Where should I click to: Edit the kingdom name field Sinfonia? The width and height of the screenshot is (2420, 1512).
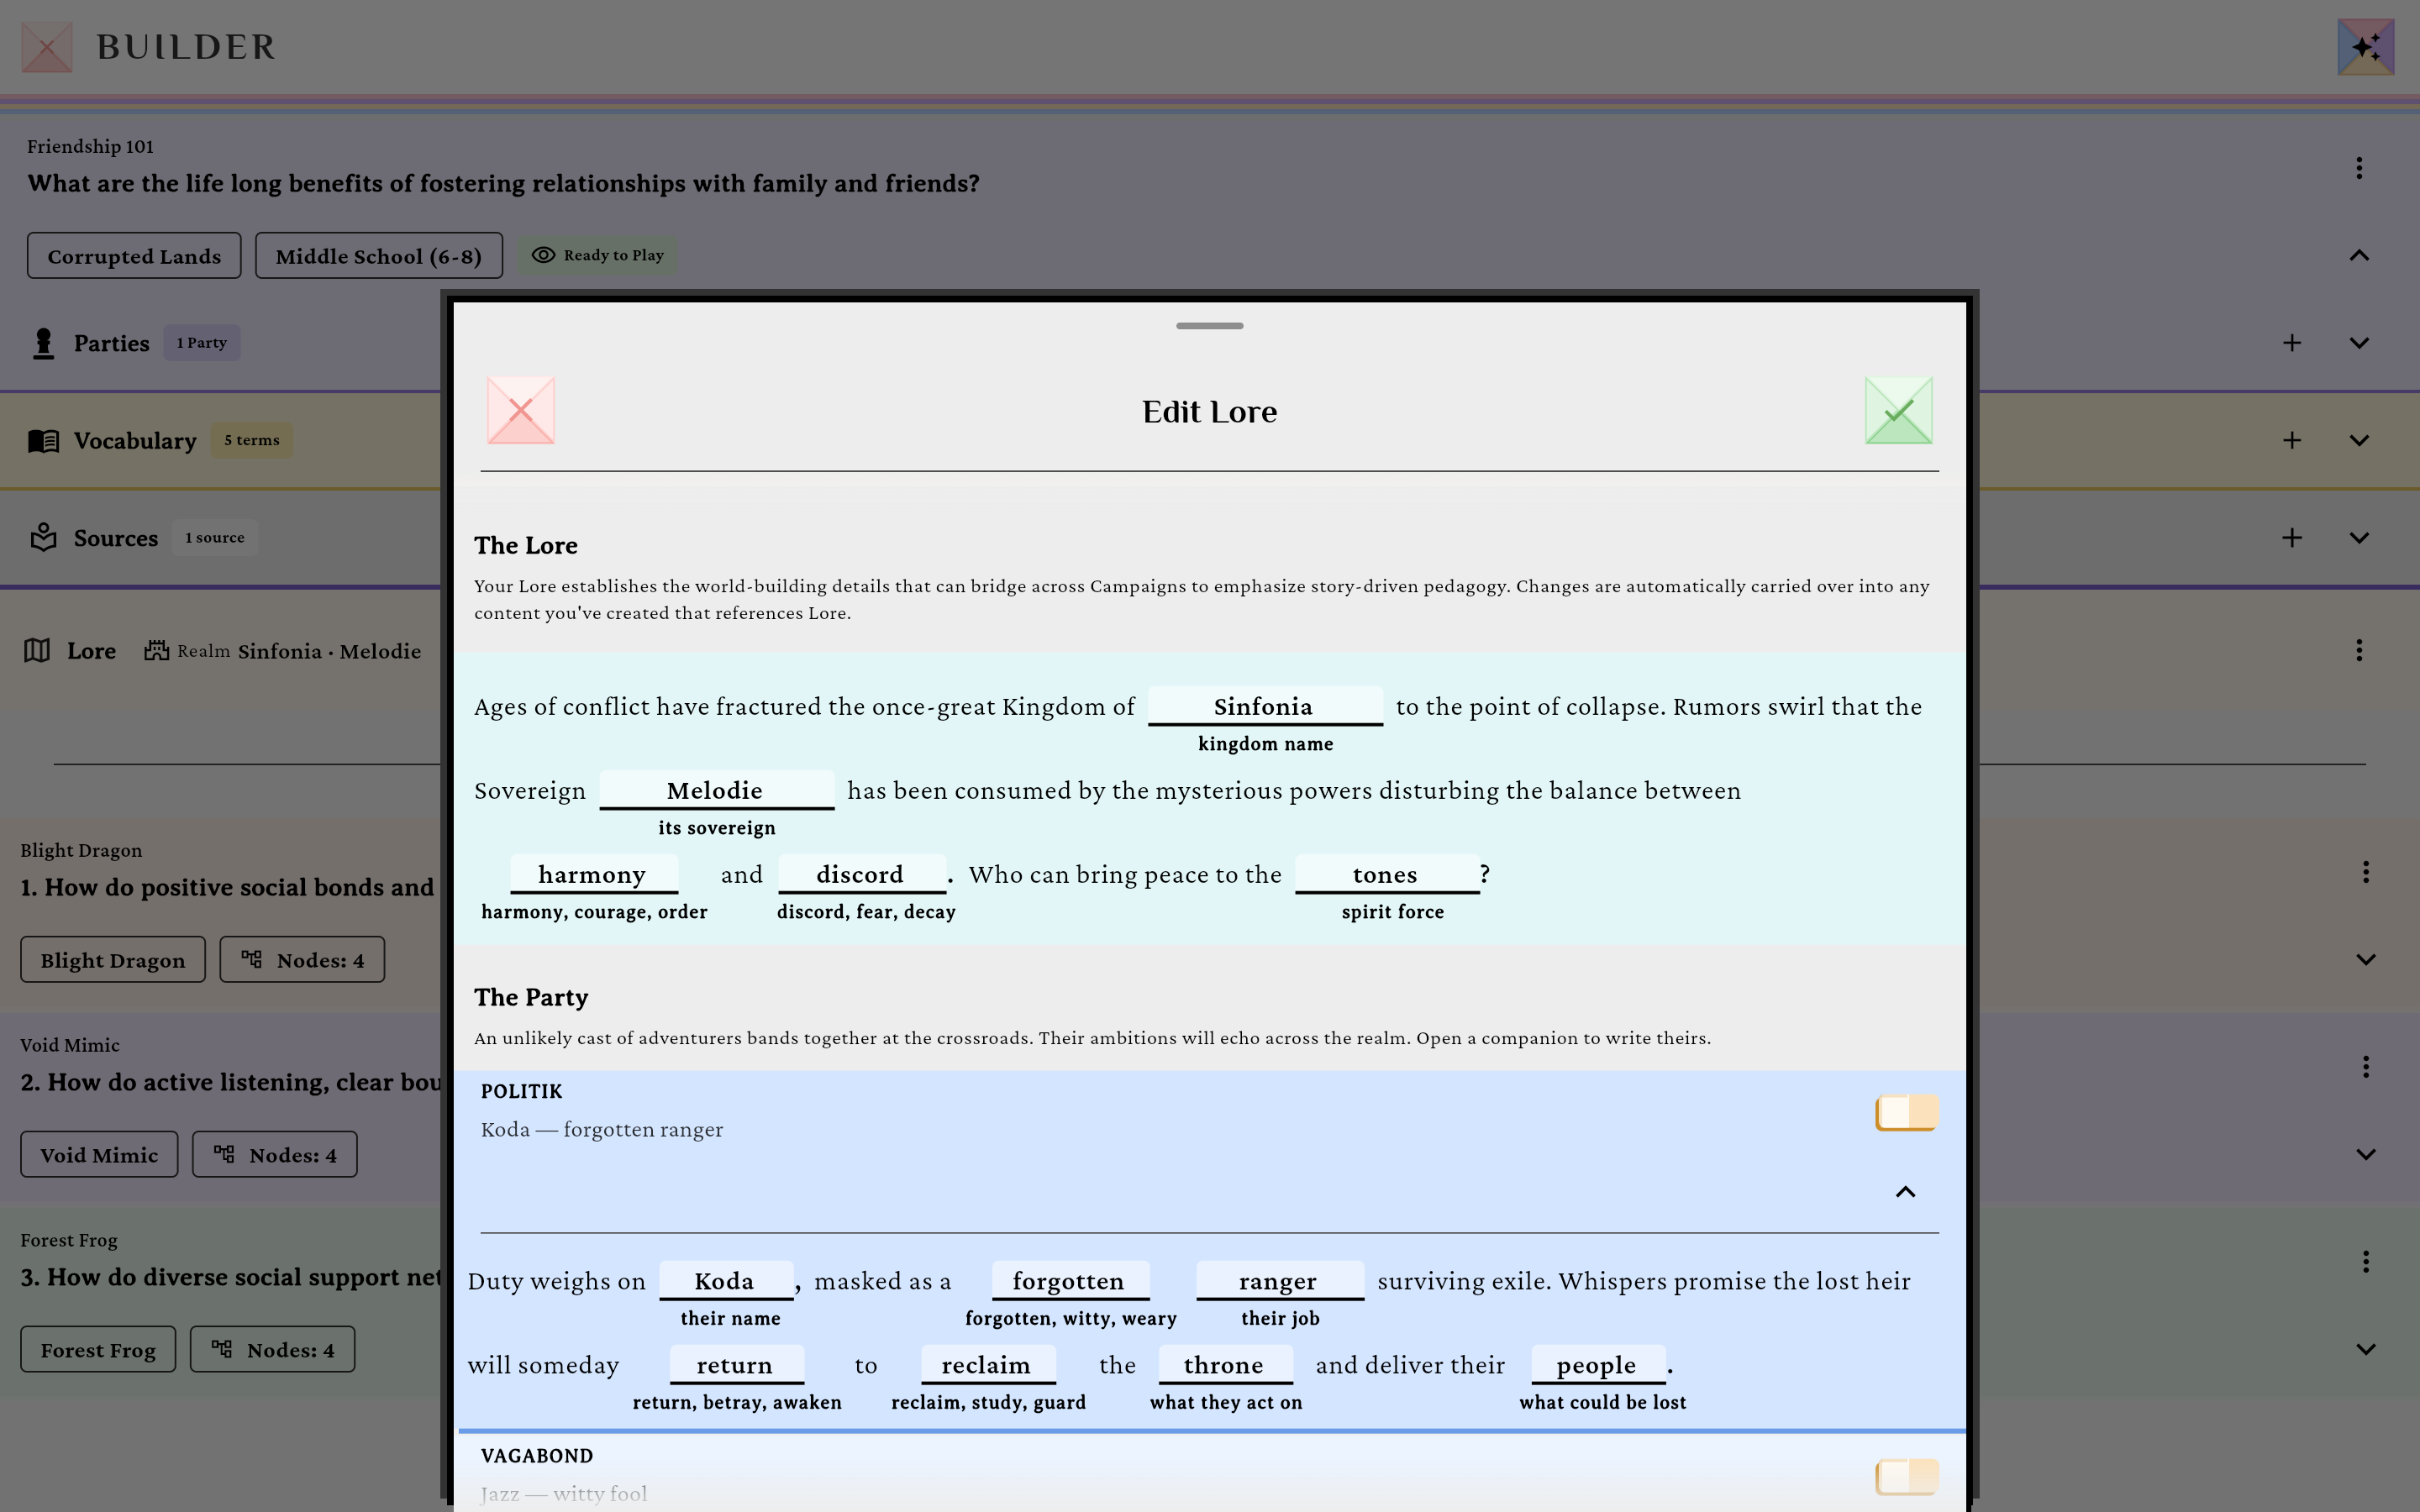(x=1265, y=706)
